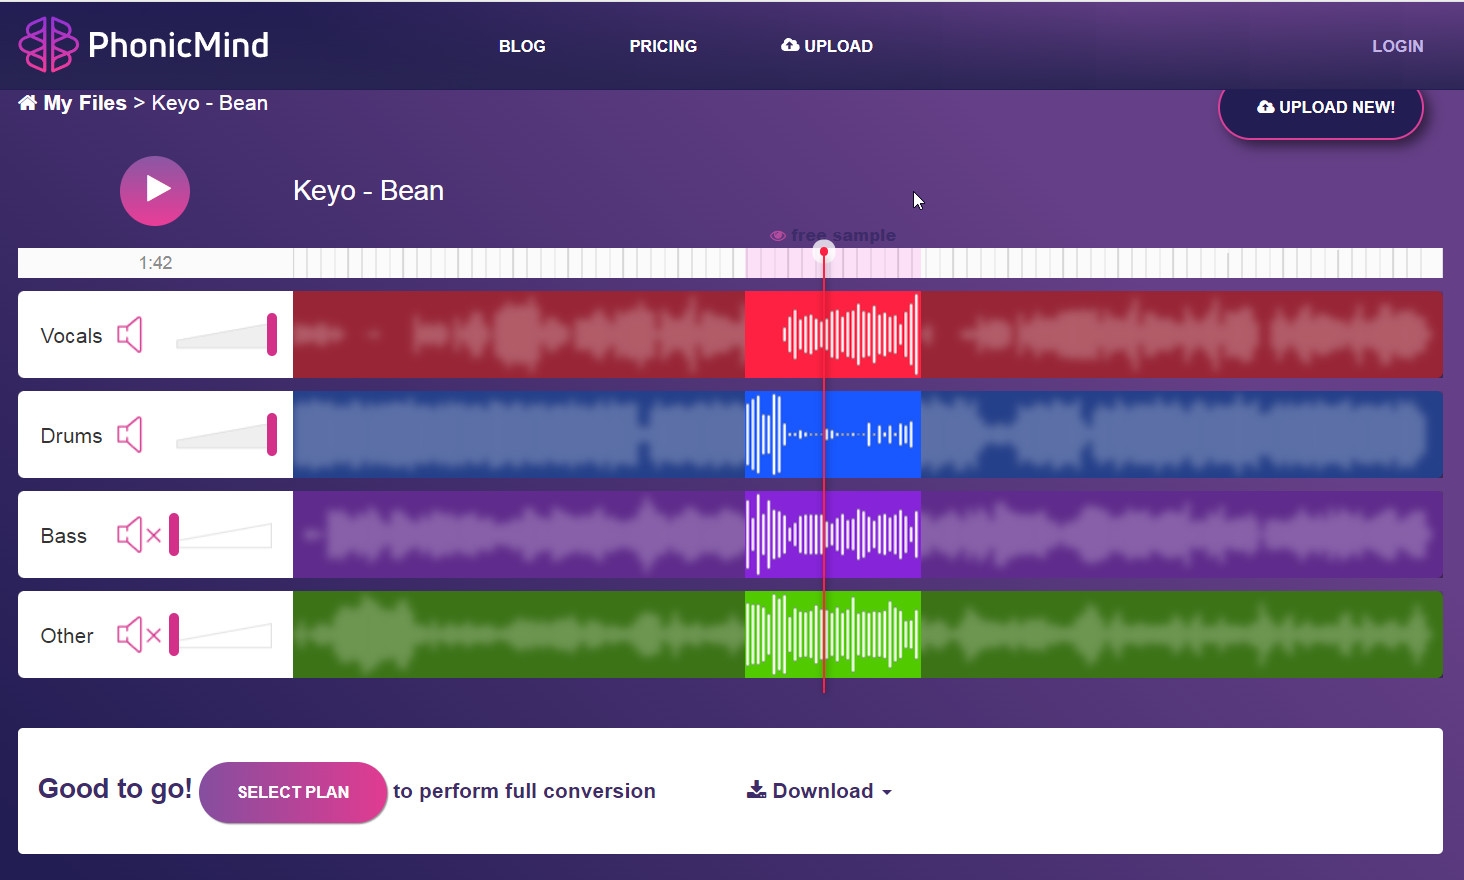This screenshot has height=880, width=1464.
Task: Click the SELECT PLAN button
Action: pyautogui.click(x=293, y=792)
